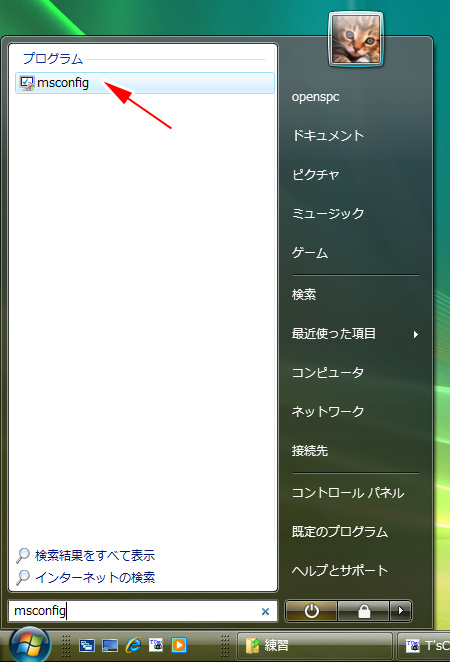Click the T's quick launch icon
The image size is (450, 662).
(x=156, y=645)
